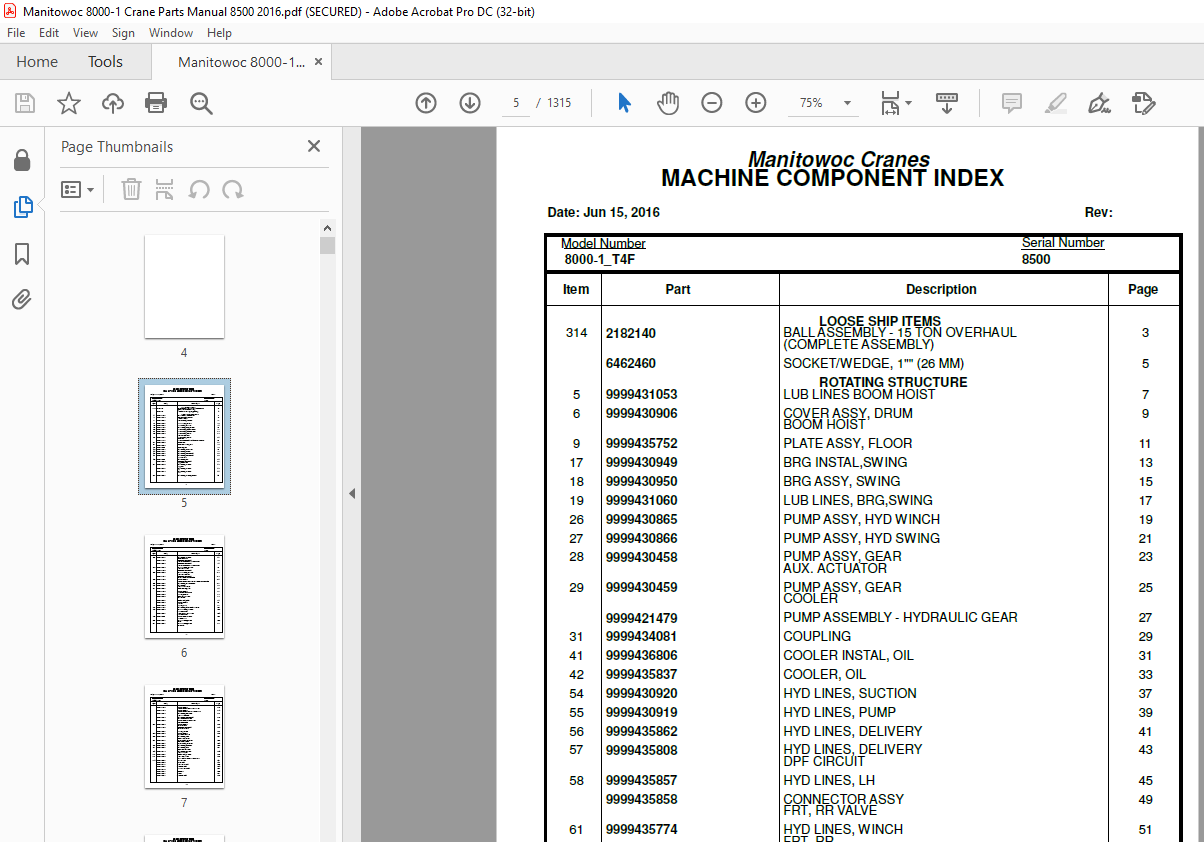Delete selected pages trash icon
Screen dimensions: 1204x842
(x=131, y=189)
